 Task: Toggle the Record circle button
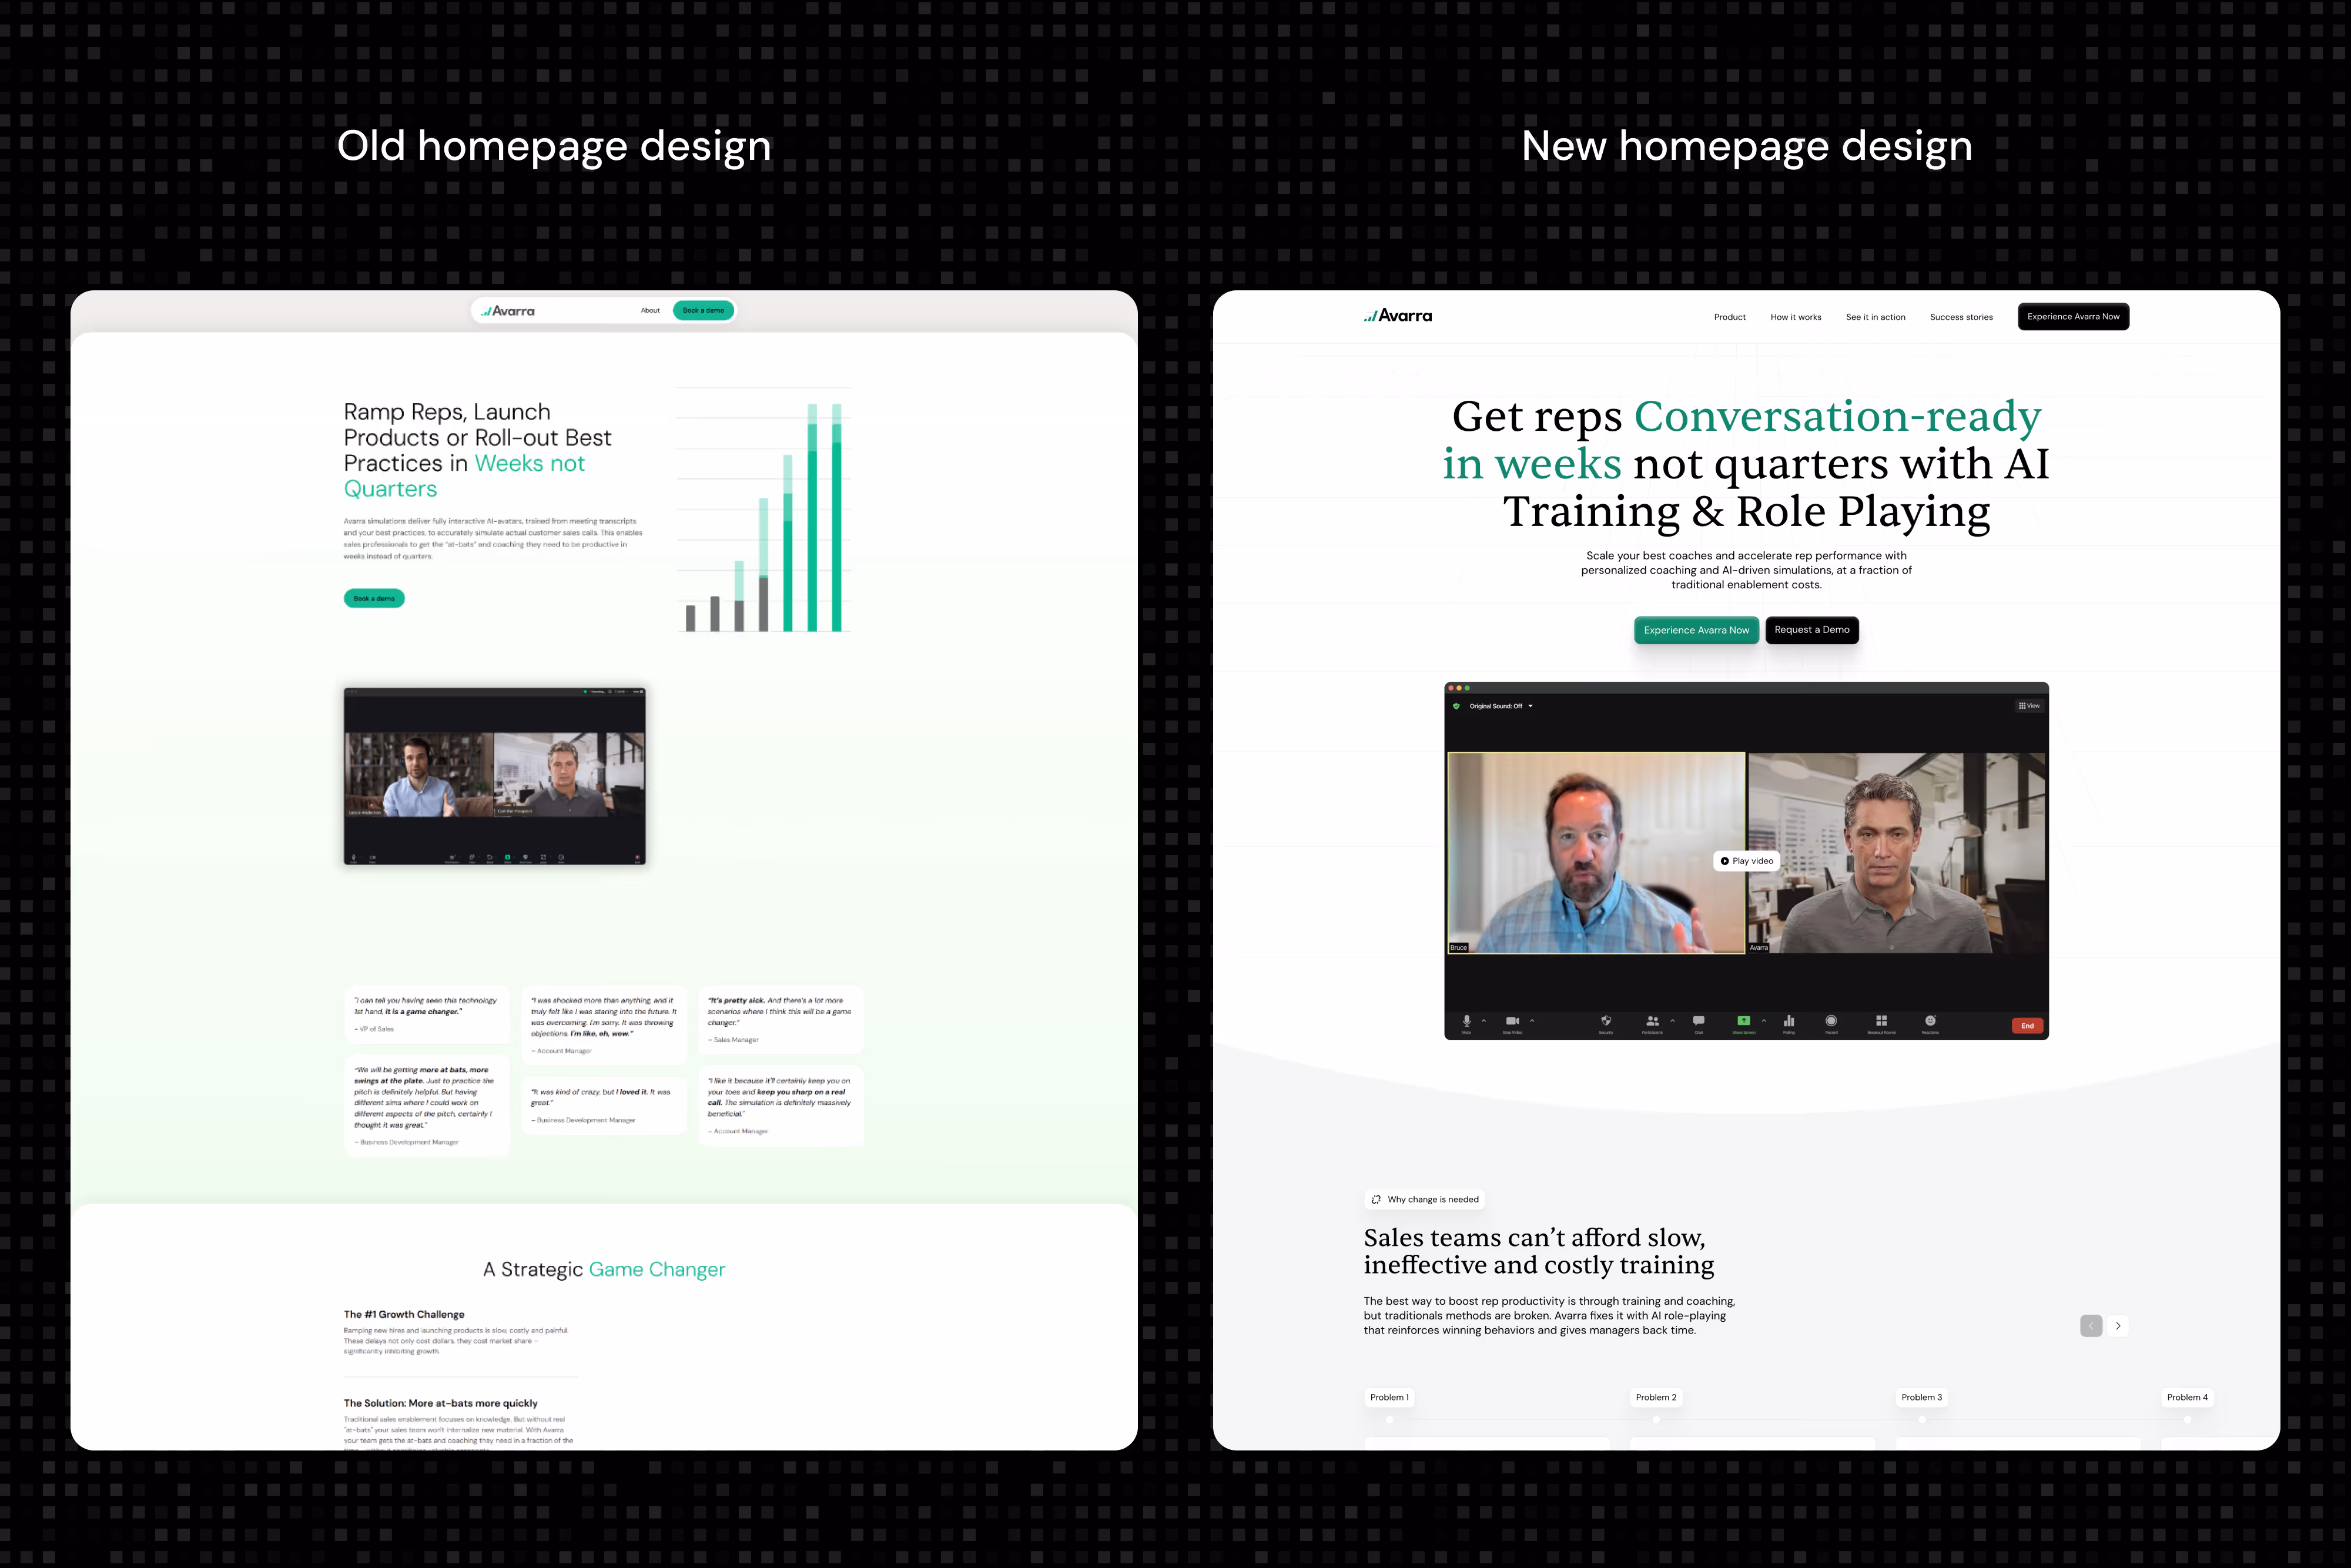click(1831, 1021)
